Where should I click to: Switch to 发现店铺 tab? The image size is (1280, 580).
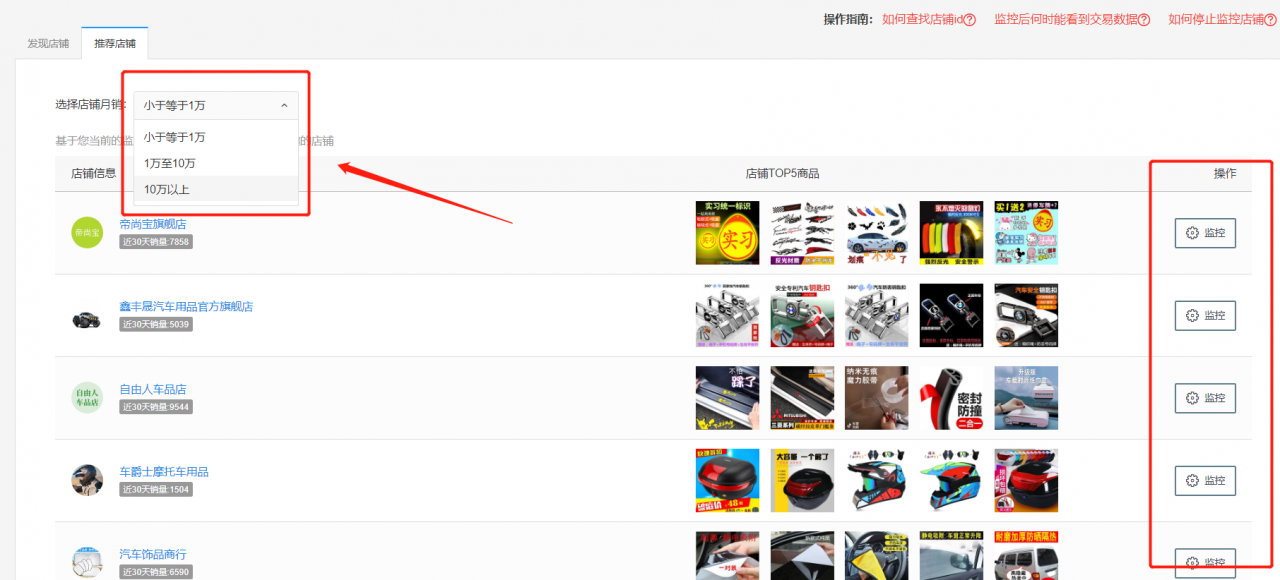click(x=48, y=44)
